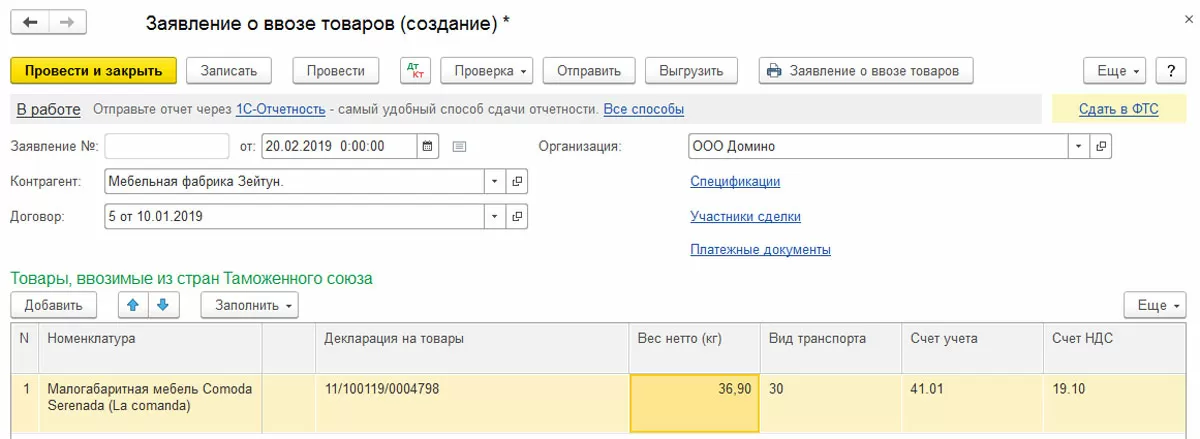
Task: Click the Заявление № input field
Action: 167,146
